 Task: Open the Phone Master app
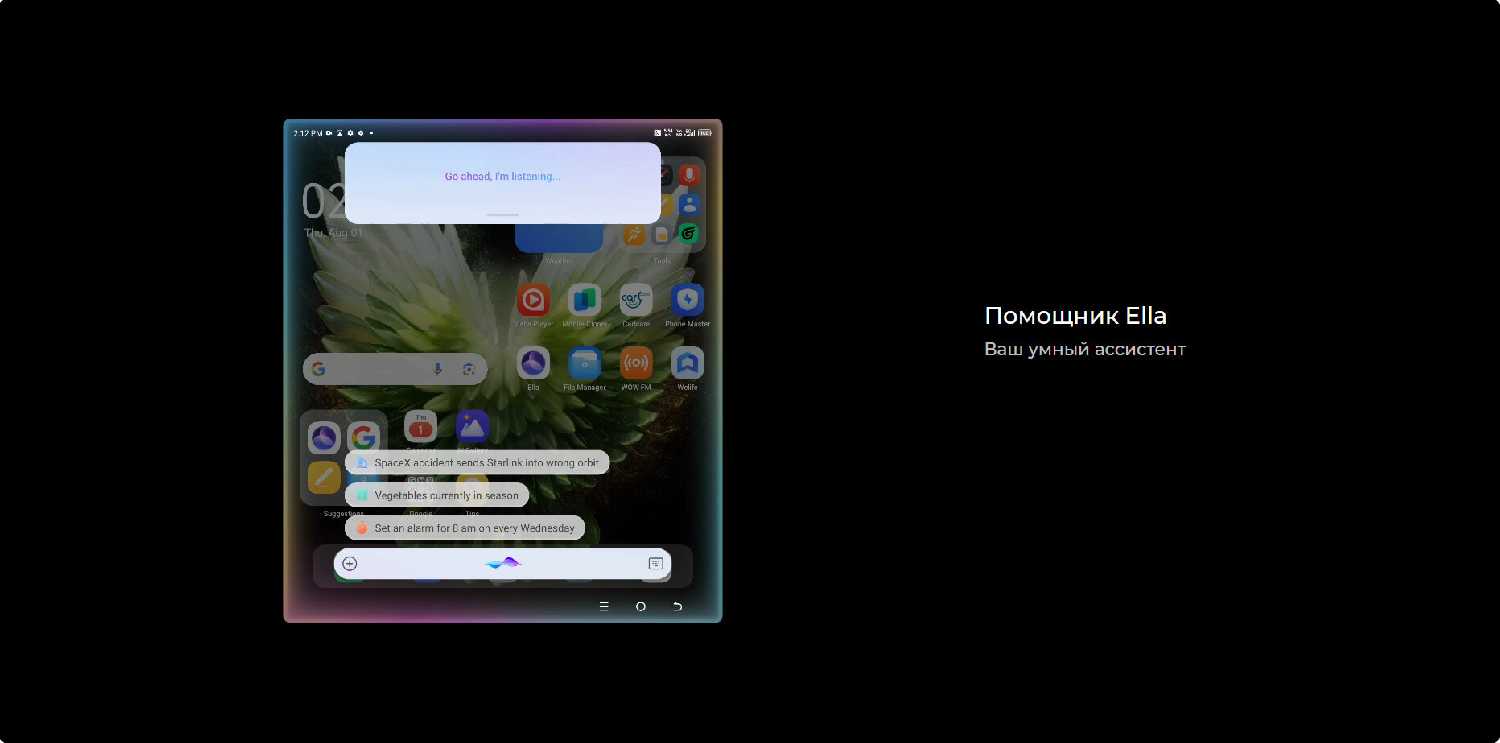(687, 300)
